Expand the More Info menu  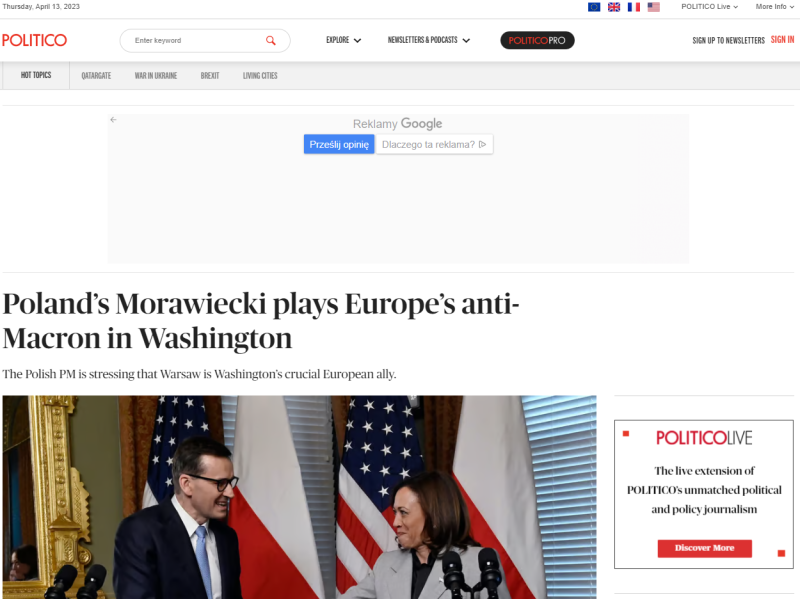tap(774, 7)
